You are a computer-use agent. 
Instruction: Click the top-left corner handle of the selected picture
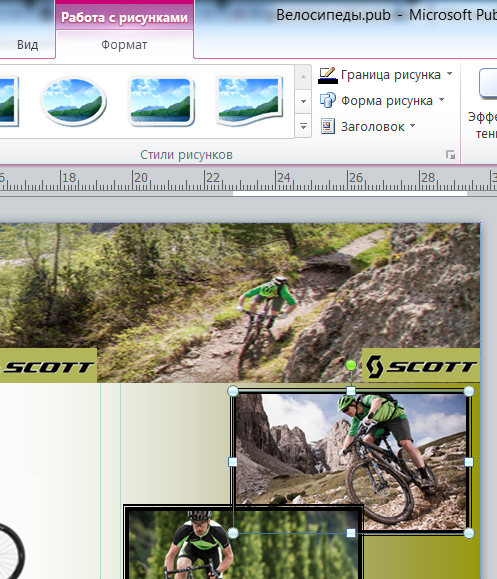pyautogui.click(x=233, y=391)
